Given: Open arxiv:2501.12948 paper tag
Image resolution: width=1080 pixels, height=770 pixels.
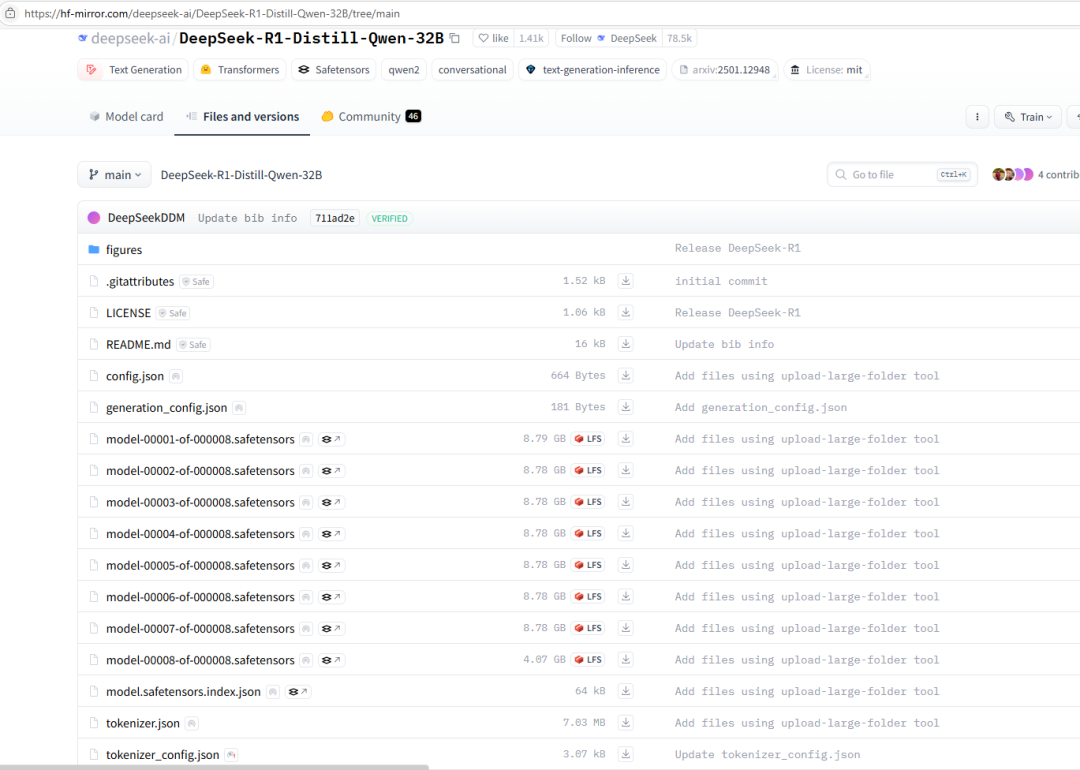Looking at the screenshot, I should 725,70.
